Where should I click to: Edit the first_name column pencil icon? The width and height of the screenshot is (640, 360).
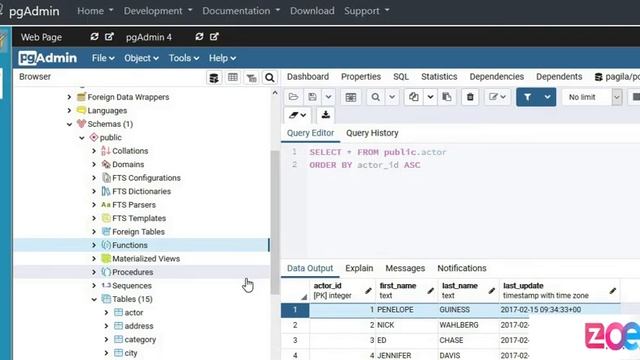click(x=430, y=291)
